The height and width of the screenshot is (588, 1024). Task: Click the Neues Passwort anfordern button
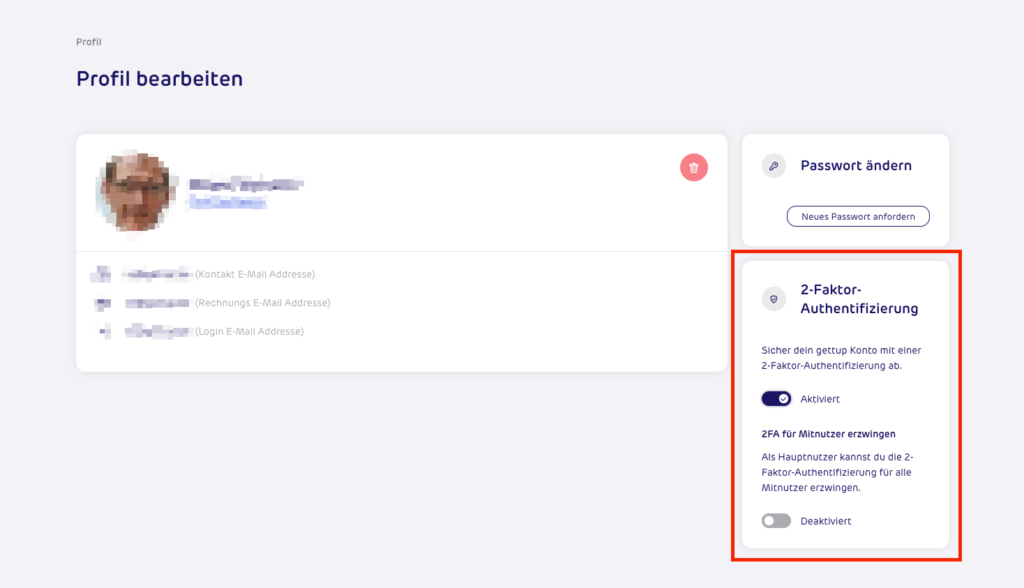(858, 216)
